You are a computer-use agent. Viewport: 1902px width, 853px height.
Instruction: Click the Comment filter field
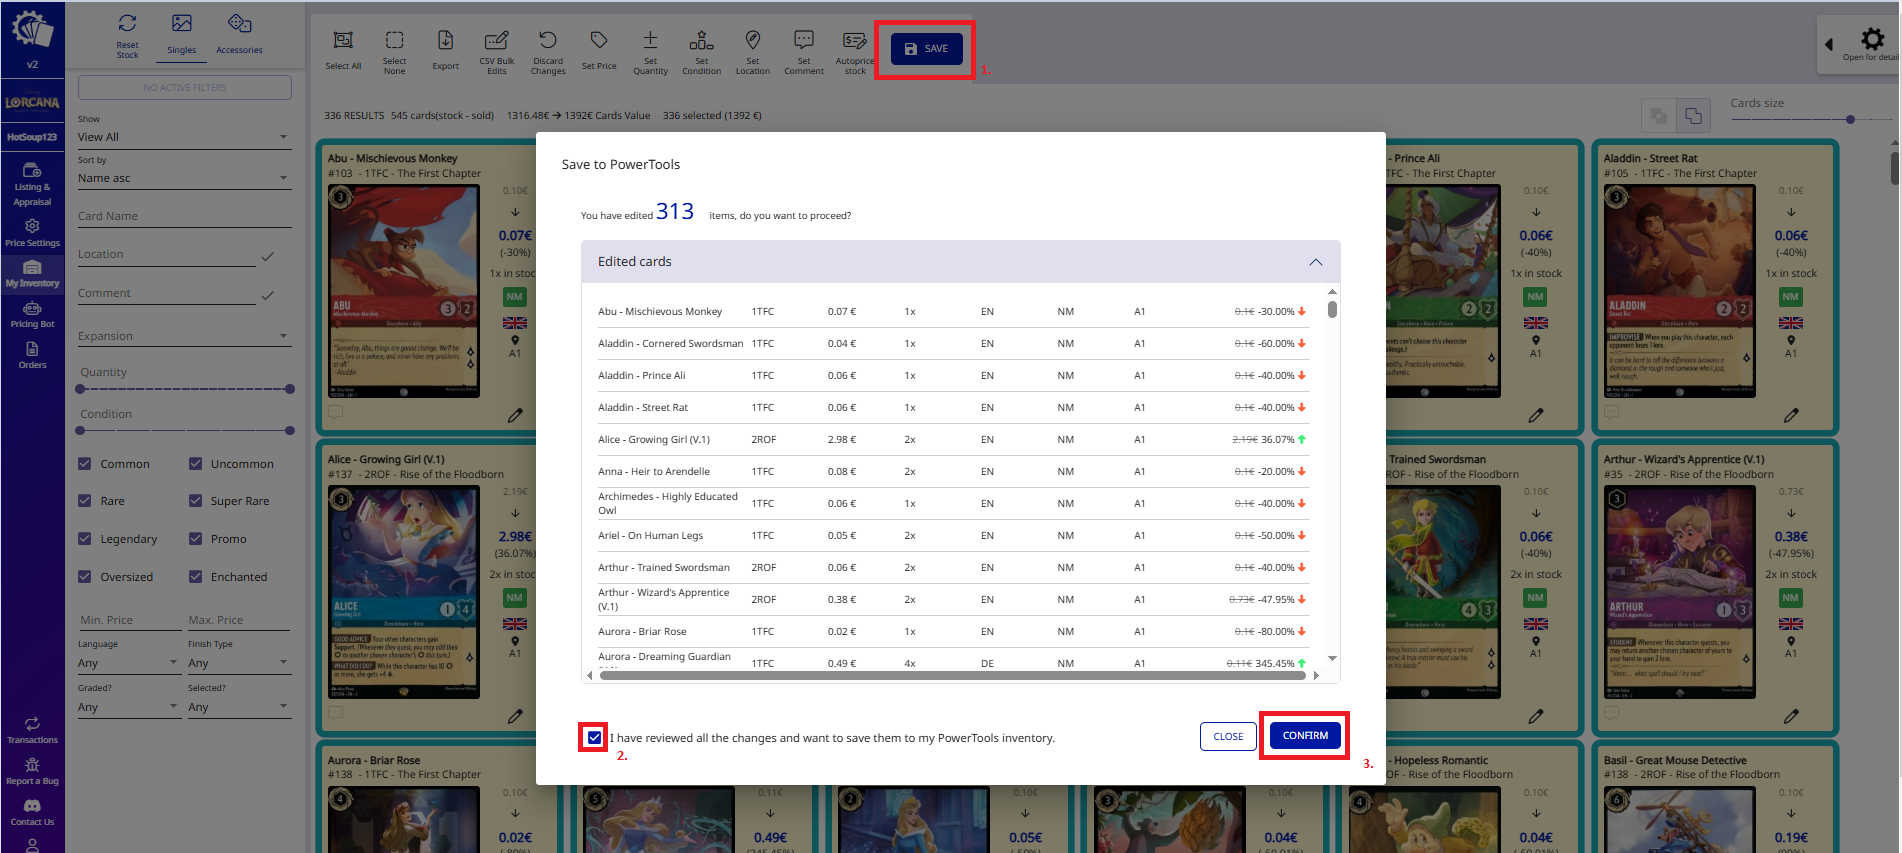pyautogui.click(x=166, y=294)
